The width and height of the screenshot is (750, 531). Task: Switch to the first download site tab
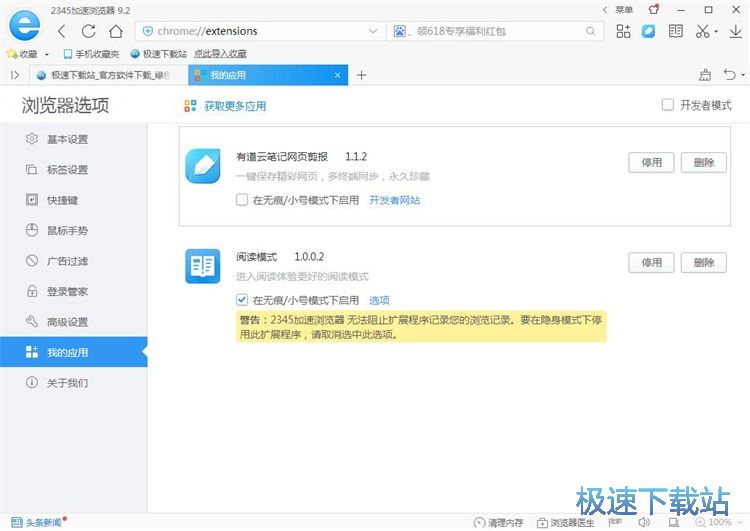(x=109, y=75)
